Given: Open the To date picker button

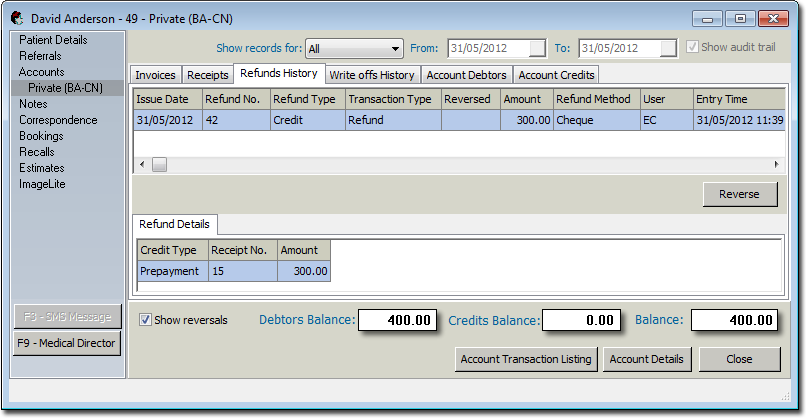Looking at the screenshot, I should click(667, 48).
